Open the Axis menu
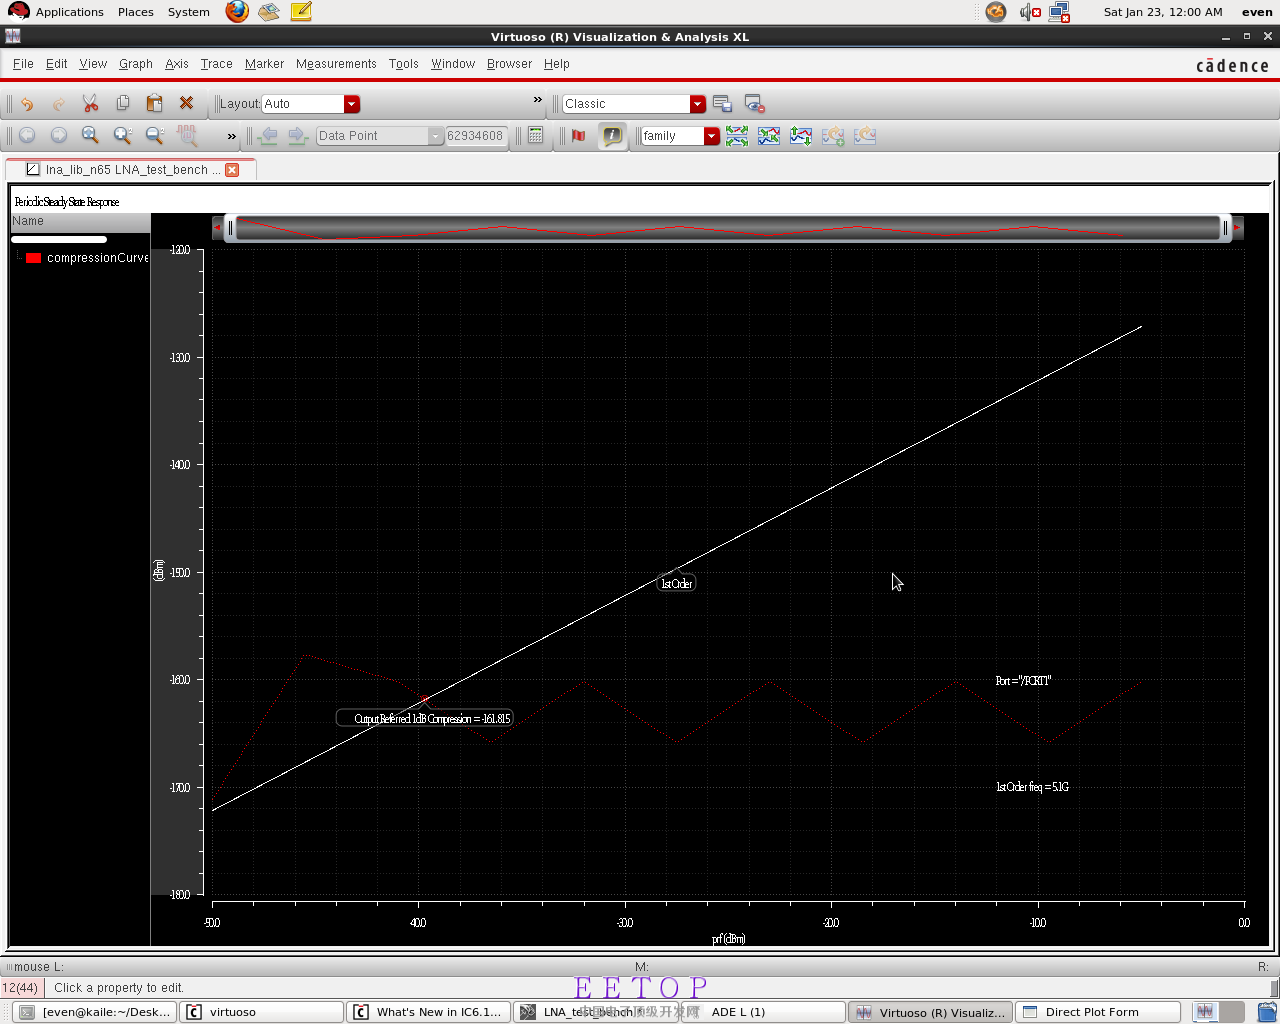The height and width of the screenshot is (1024, 1280). coord(177,64)
